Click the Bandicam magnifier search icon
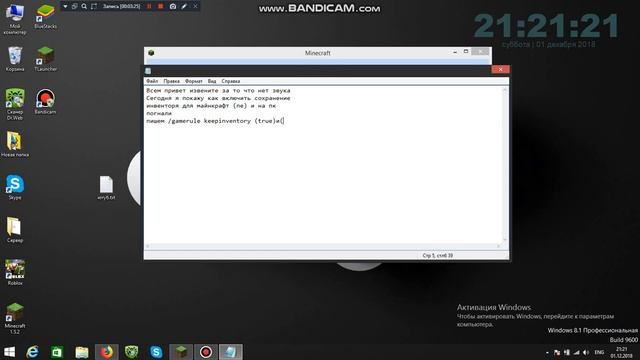This screenshot has width=640, height=360. point(84,6)
